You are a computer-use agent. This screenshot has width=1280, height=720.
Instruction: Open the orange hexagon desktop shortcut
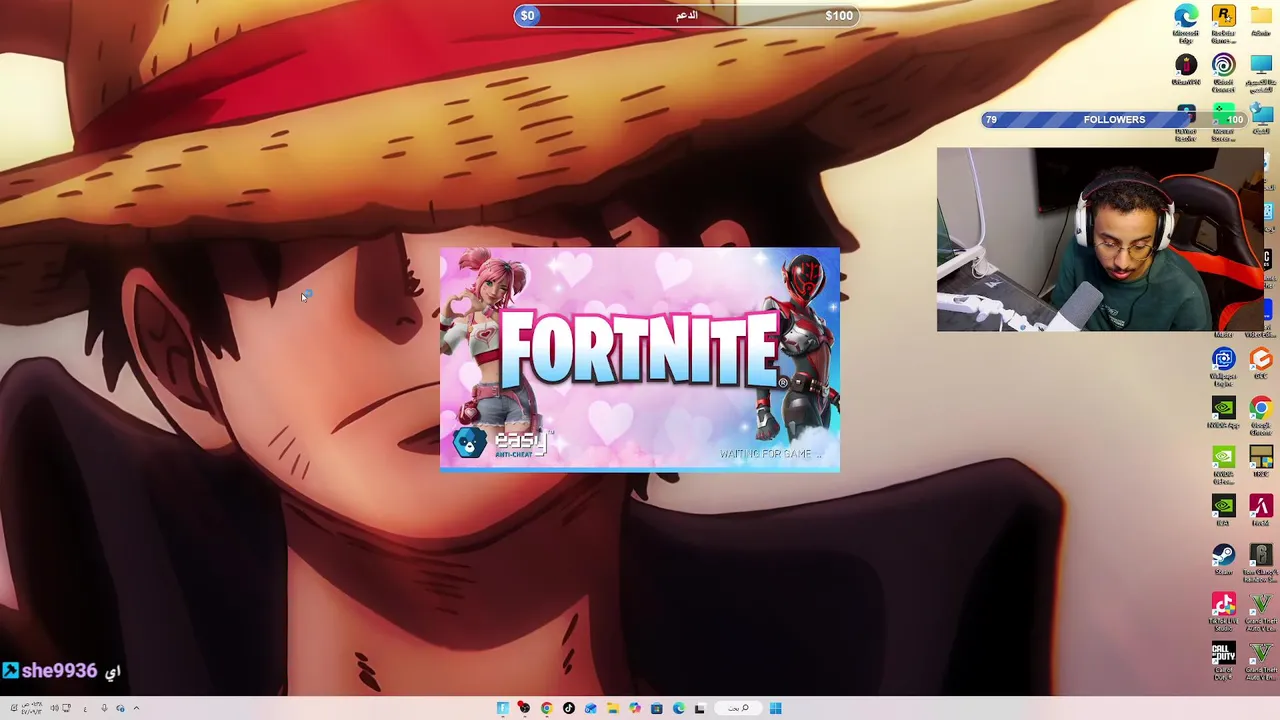click(x=1261, y=364)
